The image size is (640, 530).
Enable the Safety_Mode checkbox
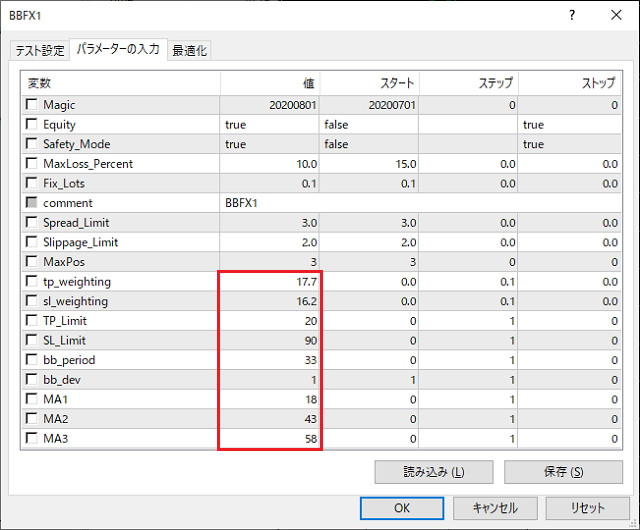(31, 143)
